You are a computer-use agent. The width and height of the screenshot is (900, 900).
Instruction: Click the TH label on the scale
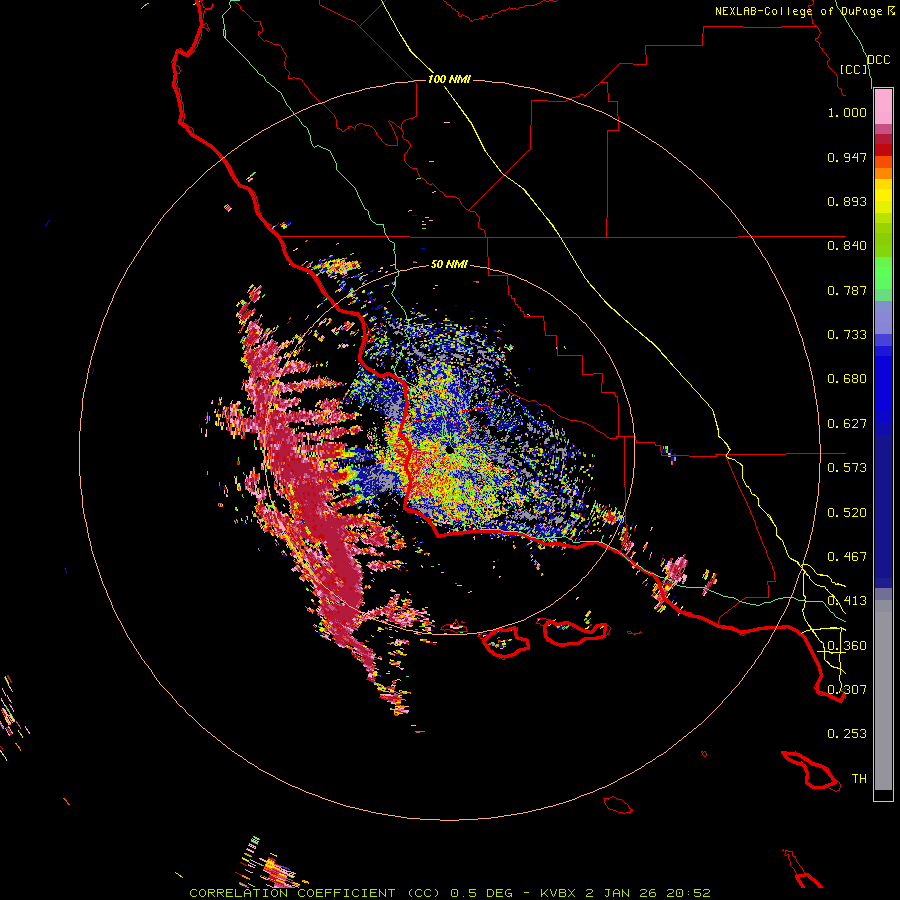[859, 779]
